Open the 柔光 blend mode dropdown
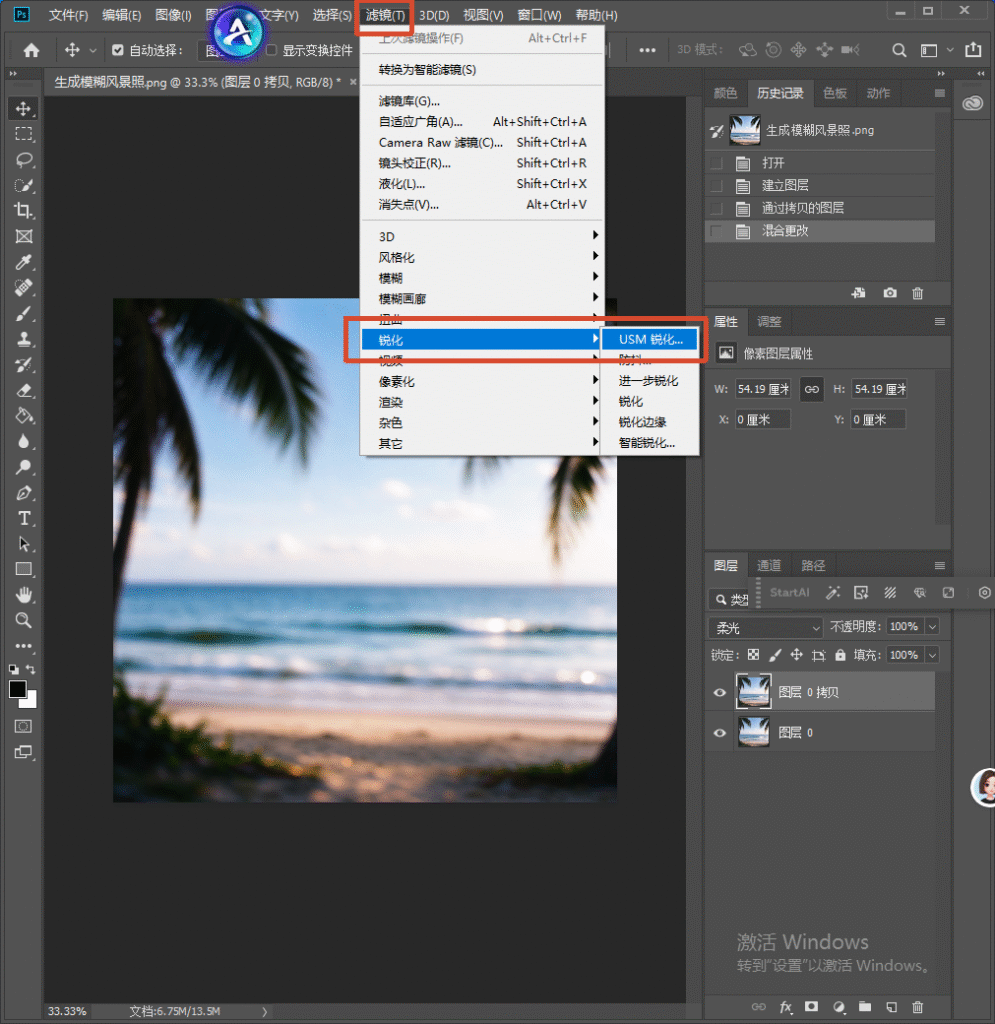 [x=765, y=628]
